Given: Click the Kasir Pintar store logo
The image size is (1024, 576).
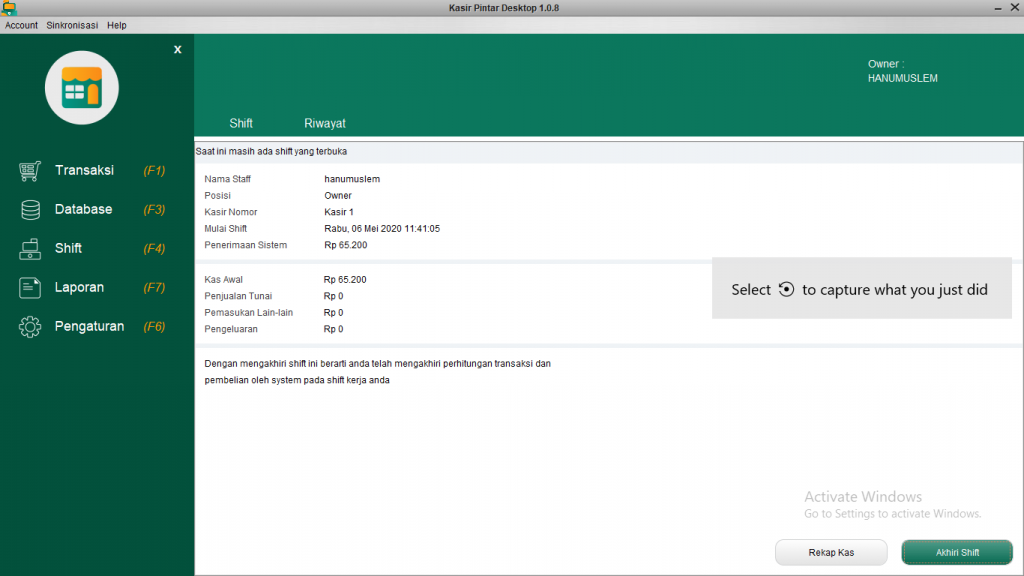Looking at the screenshot, I should 82,88.
